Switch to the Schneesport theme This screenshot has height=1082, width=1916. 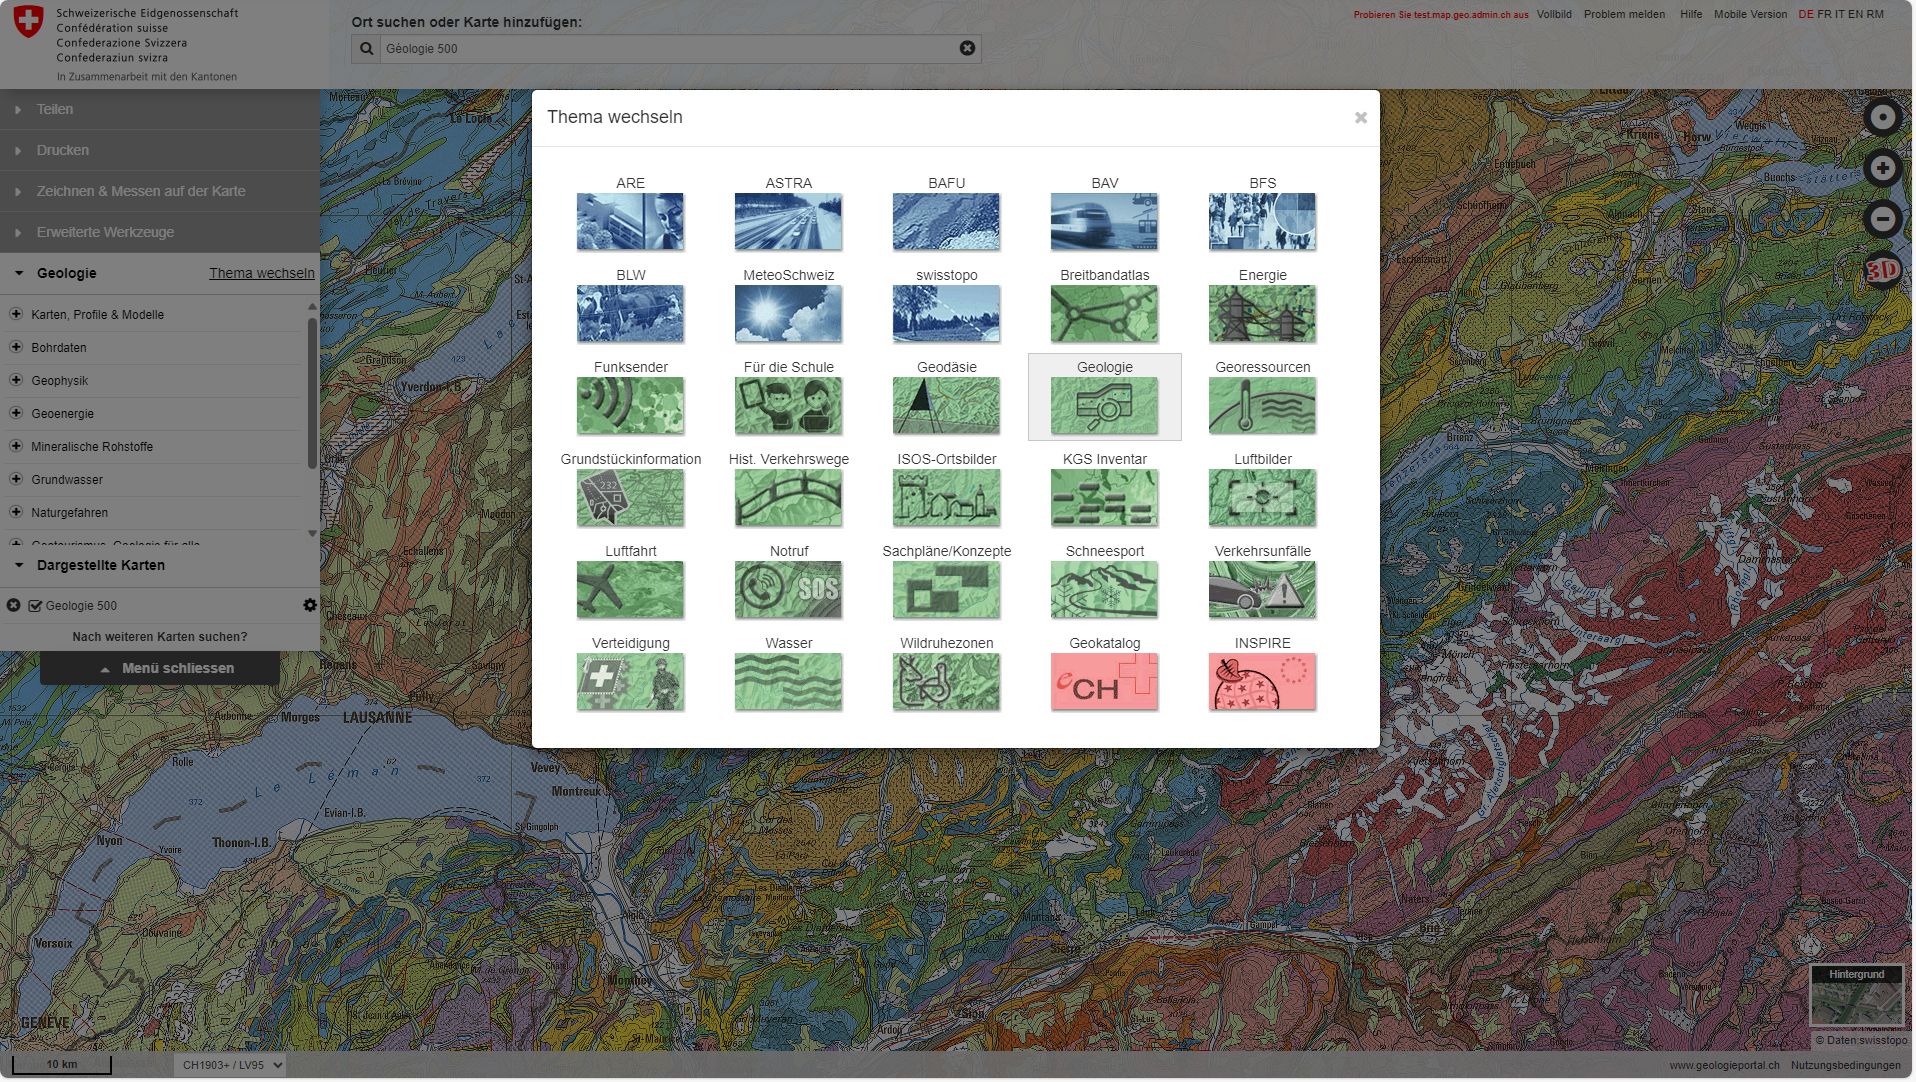[x=1104, y=589]
